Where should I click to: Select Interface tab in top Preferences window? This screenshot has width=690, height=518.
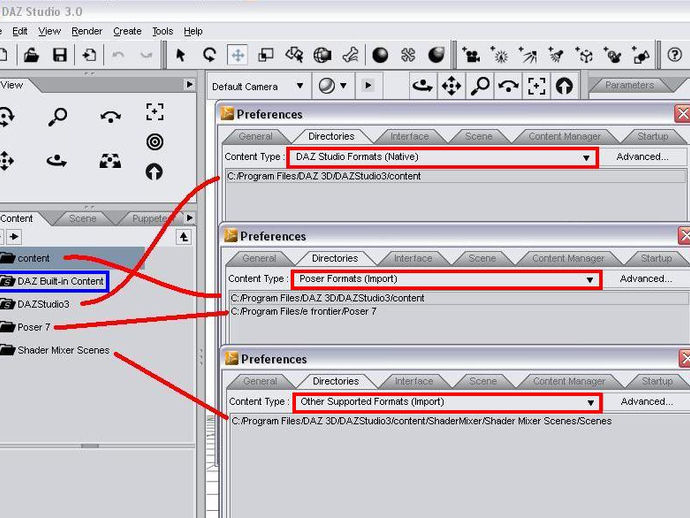(409, 136)
